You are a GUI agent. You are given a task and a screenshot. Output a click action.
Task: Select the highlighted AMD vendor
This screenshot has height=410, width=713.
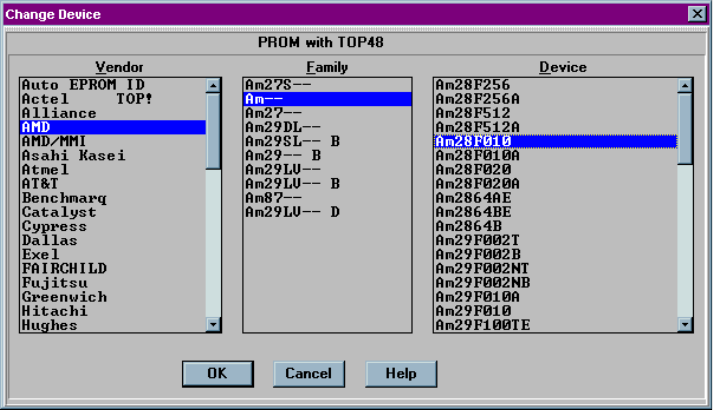[x=113, y=127]
